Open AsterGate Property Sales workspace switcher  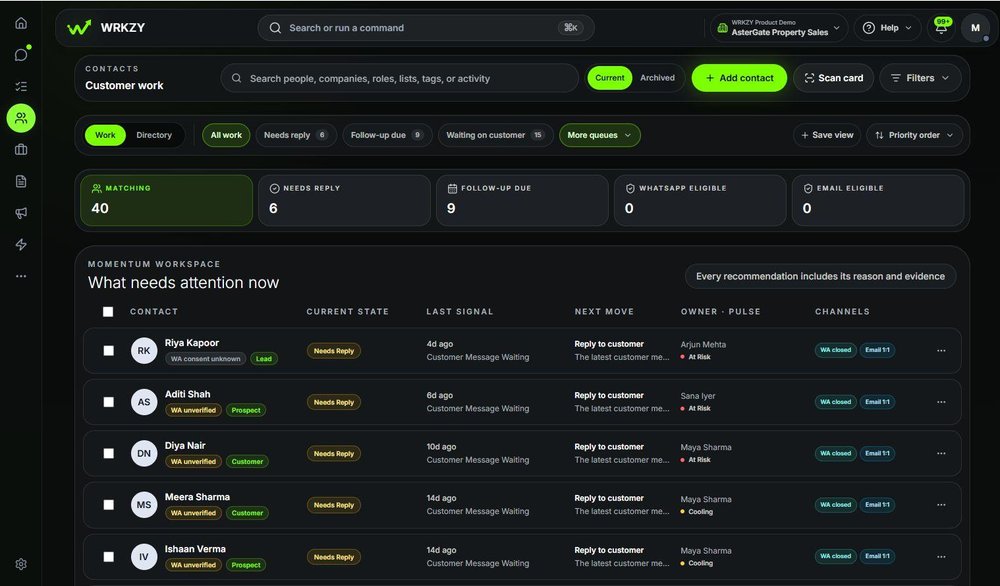[779, 28]
